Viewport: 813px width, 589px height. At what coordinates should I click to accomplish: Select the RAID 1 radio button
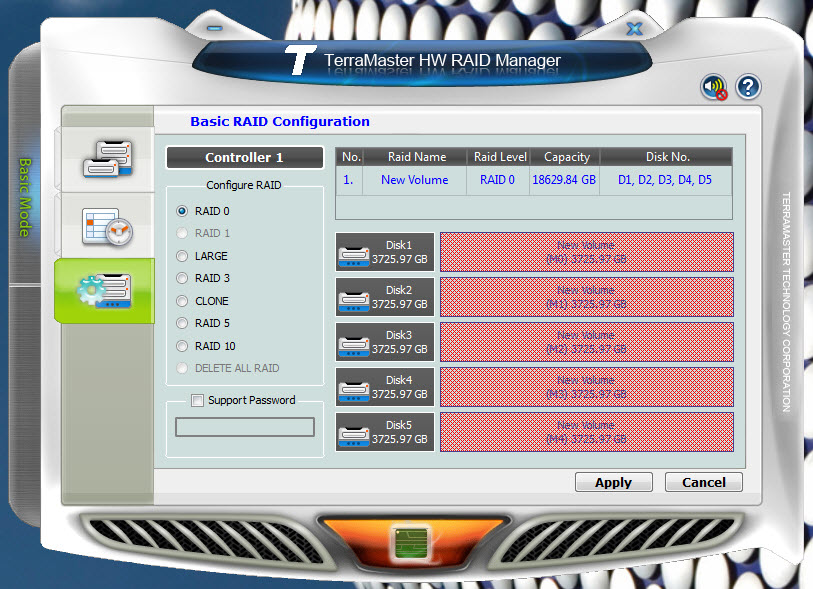click(182, 233)
